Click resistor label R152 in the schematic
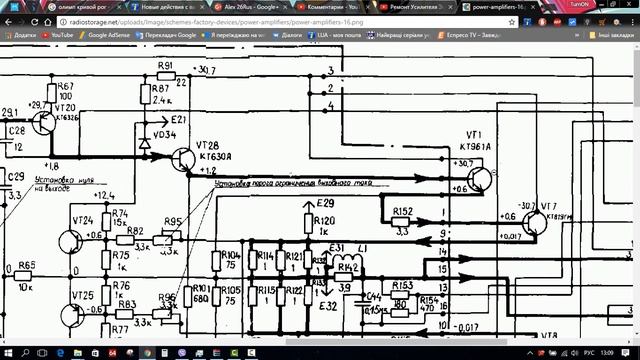The image size is (640, 360). pyautogui.click(x=403, y=211)
